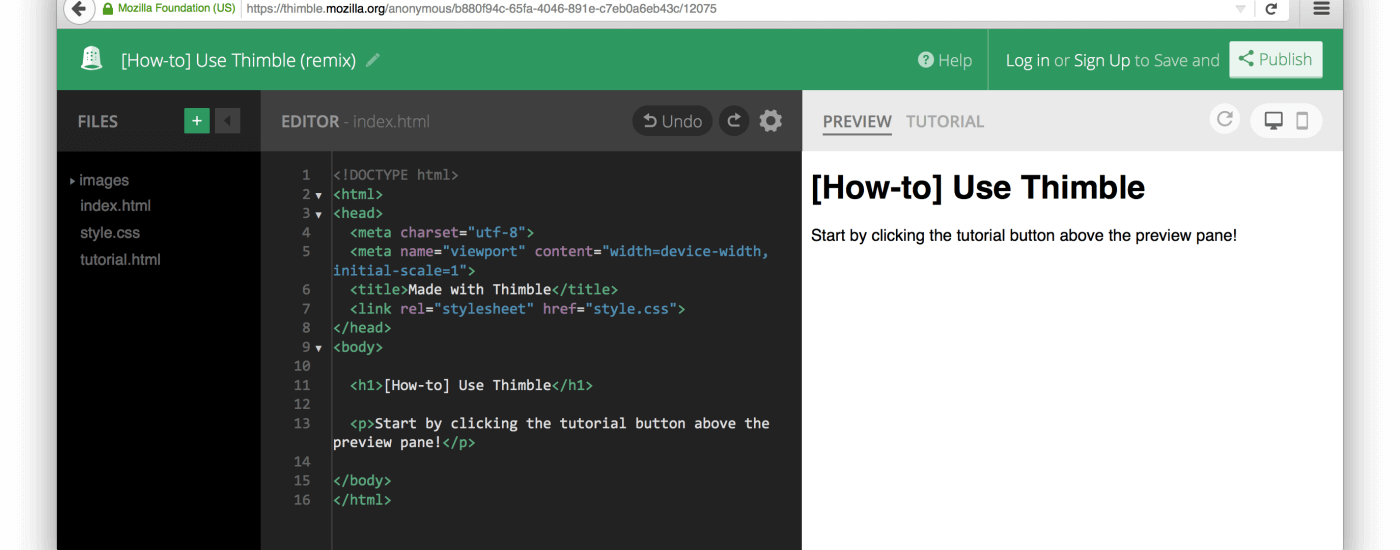Viewport: 1400px width, 550px height.
Task: Click the preview heading [How-to] Use Thimble
Action: tap(978, 187)
